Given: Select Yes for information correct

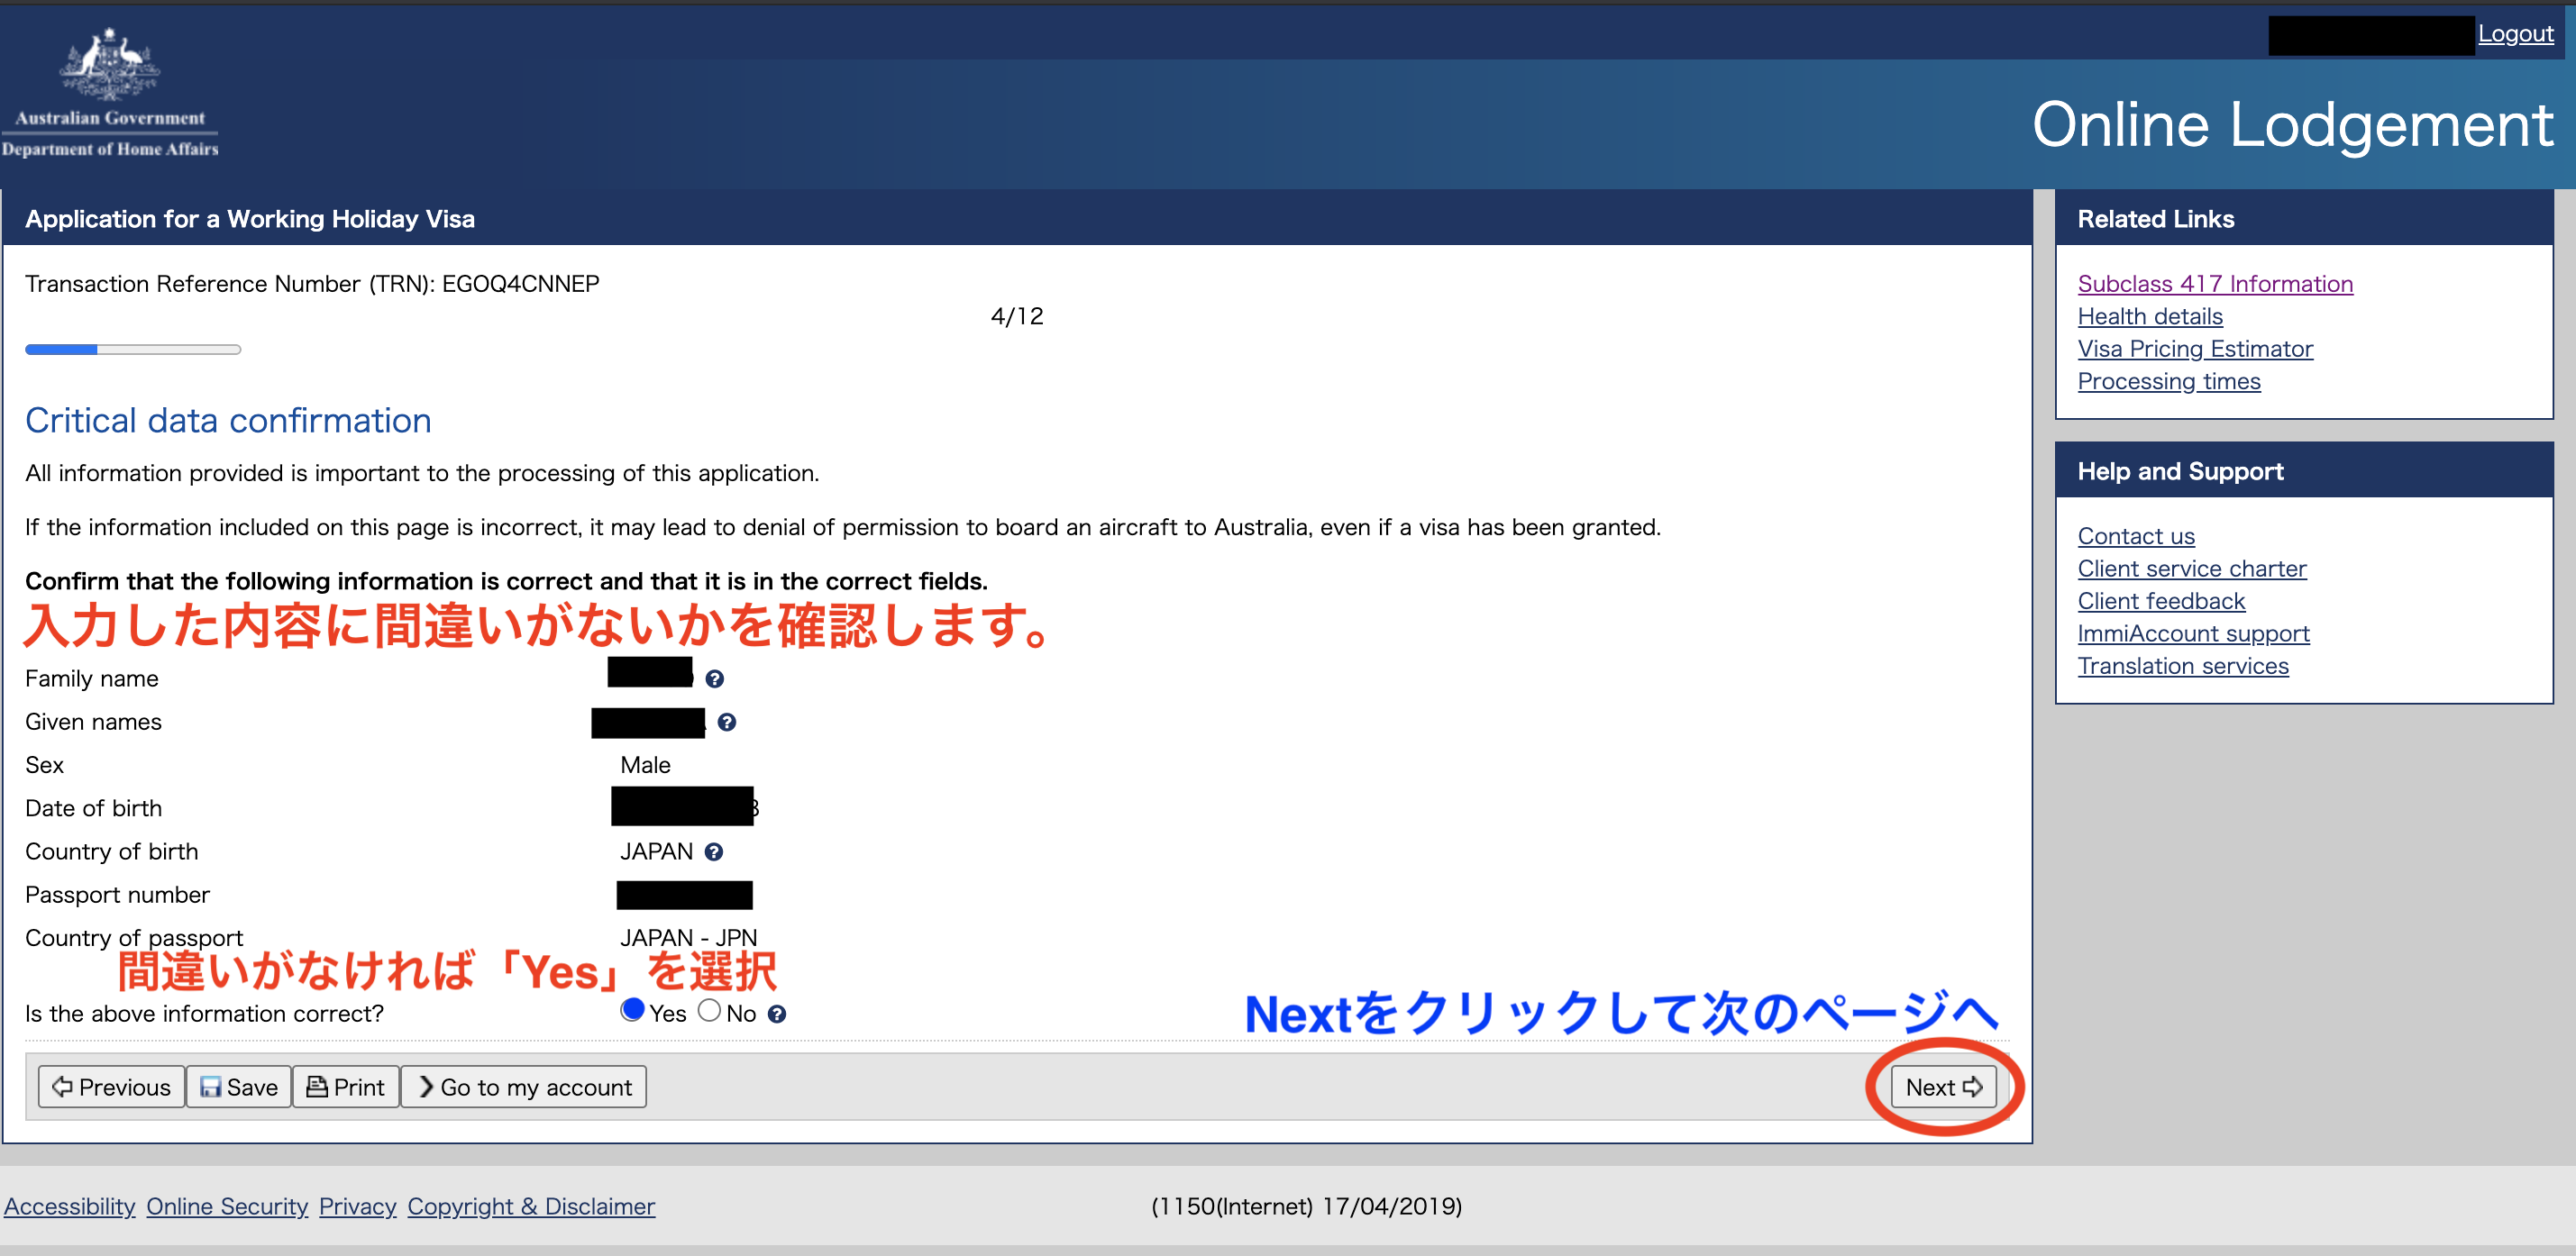Looking at the screenshot, I should point(632,1010).
